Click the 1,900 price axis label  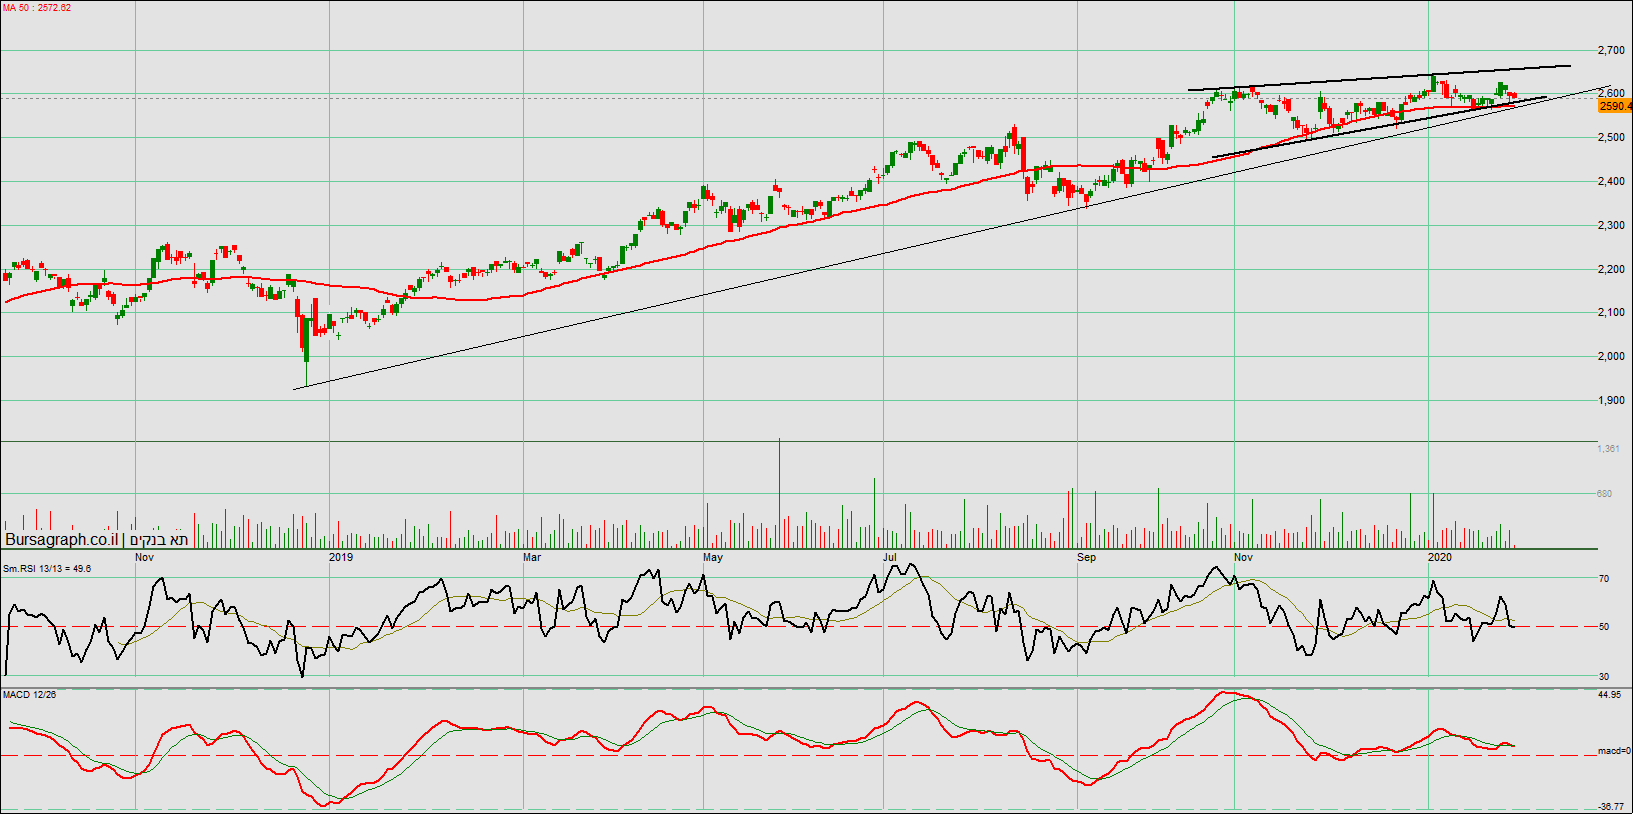pos(1611,401)
